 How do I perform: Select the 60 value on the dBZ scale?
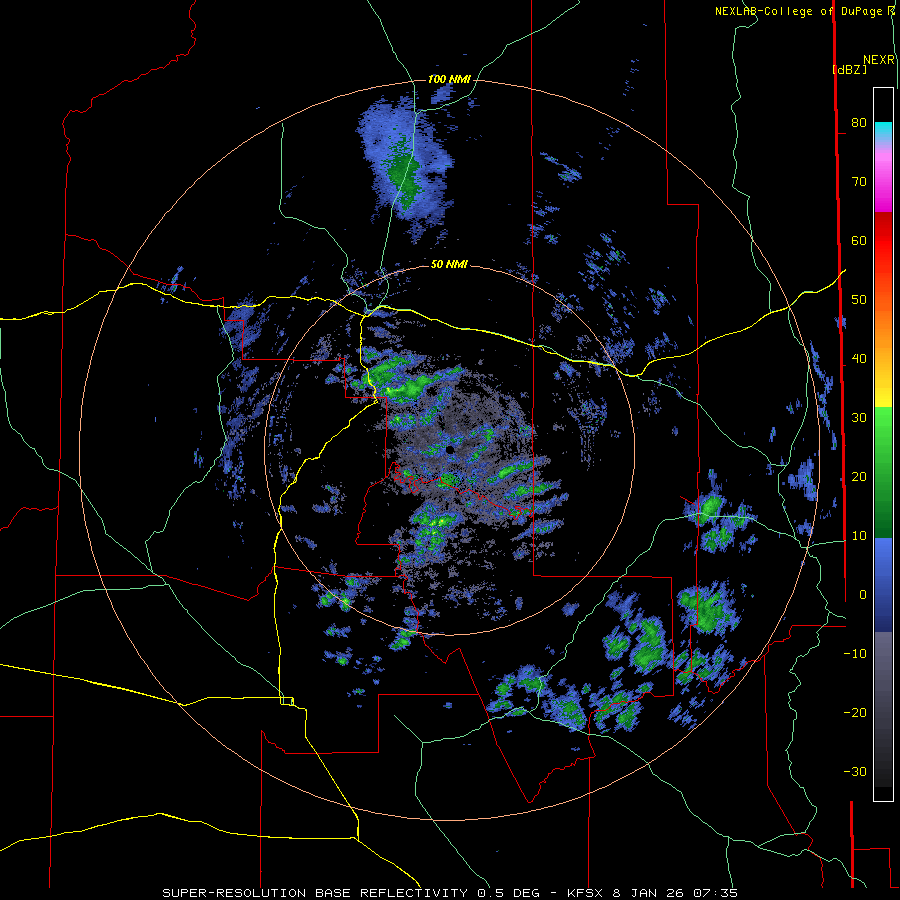859,240
